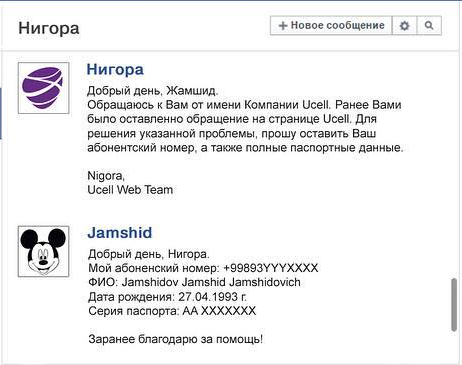This screenshot has height=365, width=462.
Task: Click the Серия паспорта AA XXXXXXX line
Action: coord(172,311)
